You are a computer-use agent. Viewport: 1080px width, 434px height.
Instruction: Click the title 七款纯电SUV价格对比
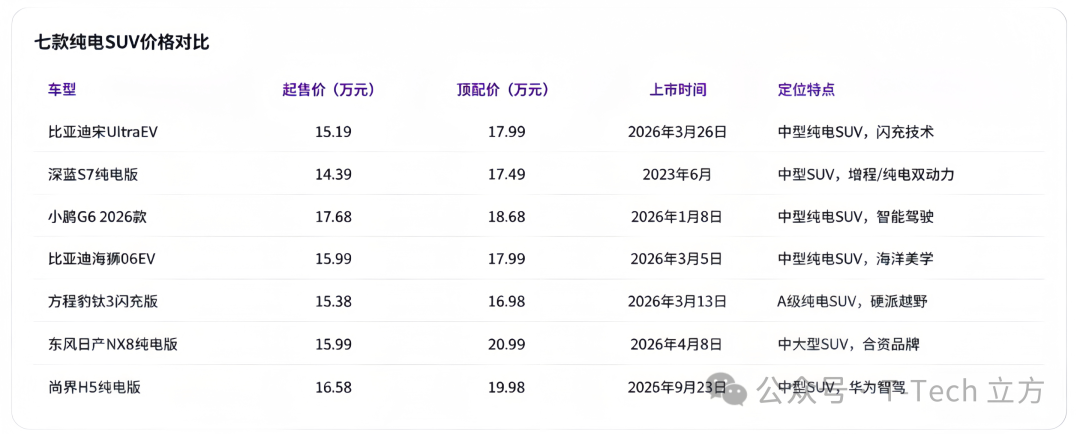[x=122, y=43]
